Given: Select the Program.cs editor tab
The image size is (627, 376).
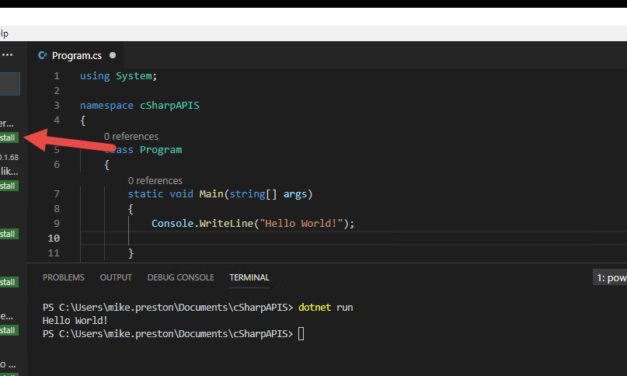Looking at the screenshot, I should (76, 55).
